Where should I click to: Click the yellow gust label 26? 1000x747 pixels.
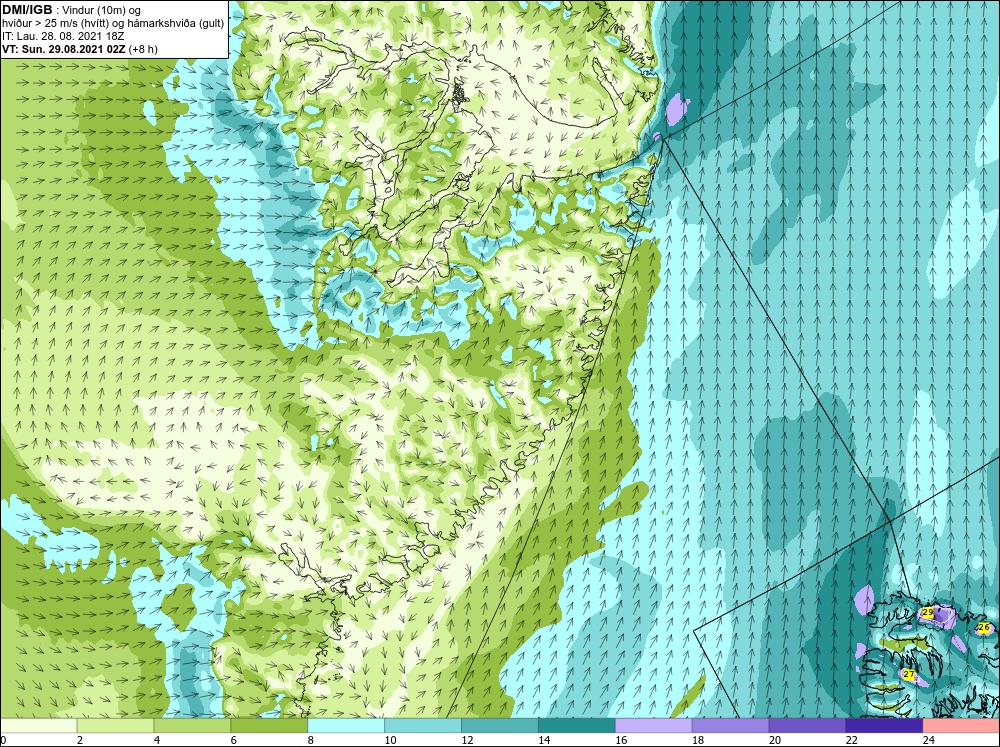(983, 628)
